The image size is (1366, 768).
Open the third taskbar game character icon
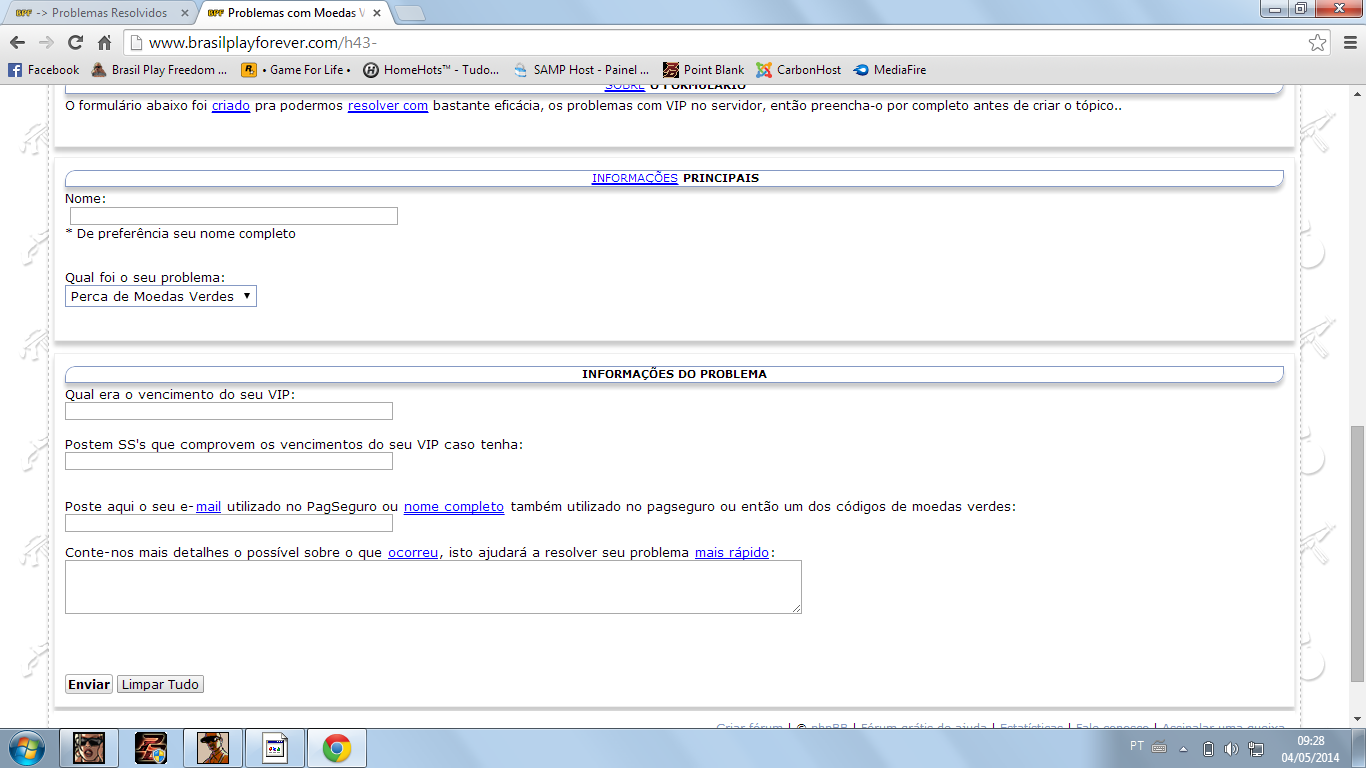pos(213,748)
